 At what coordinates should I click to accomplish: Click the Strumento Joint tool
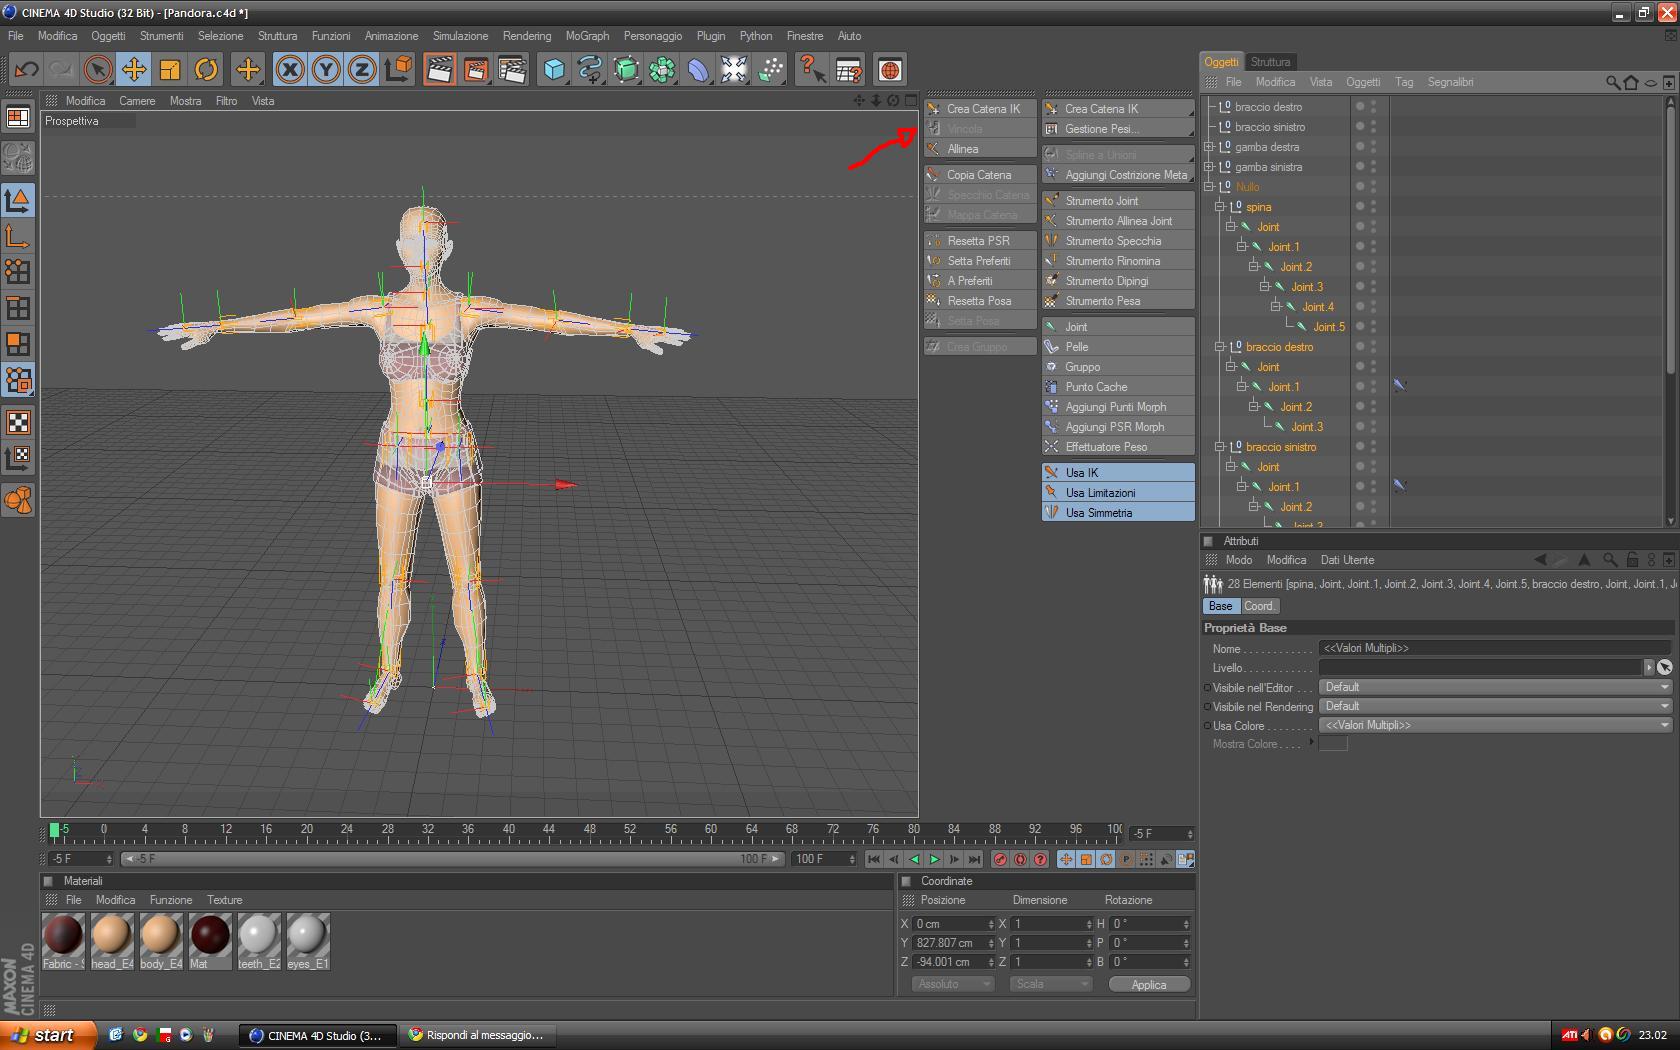coord(1101,201)
